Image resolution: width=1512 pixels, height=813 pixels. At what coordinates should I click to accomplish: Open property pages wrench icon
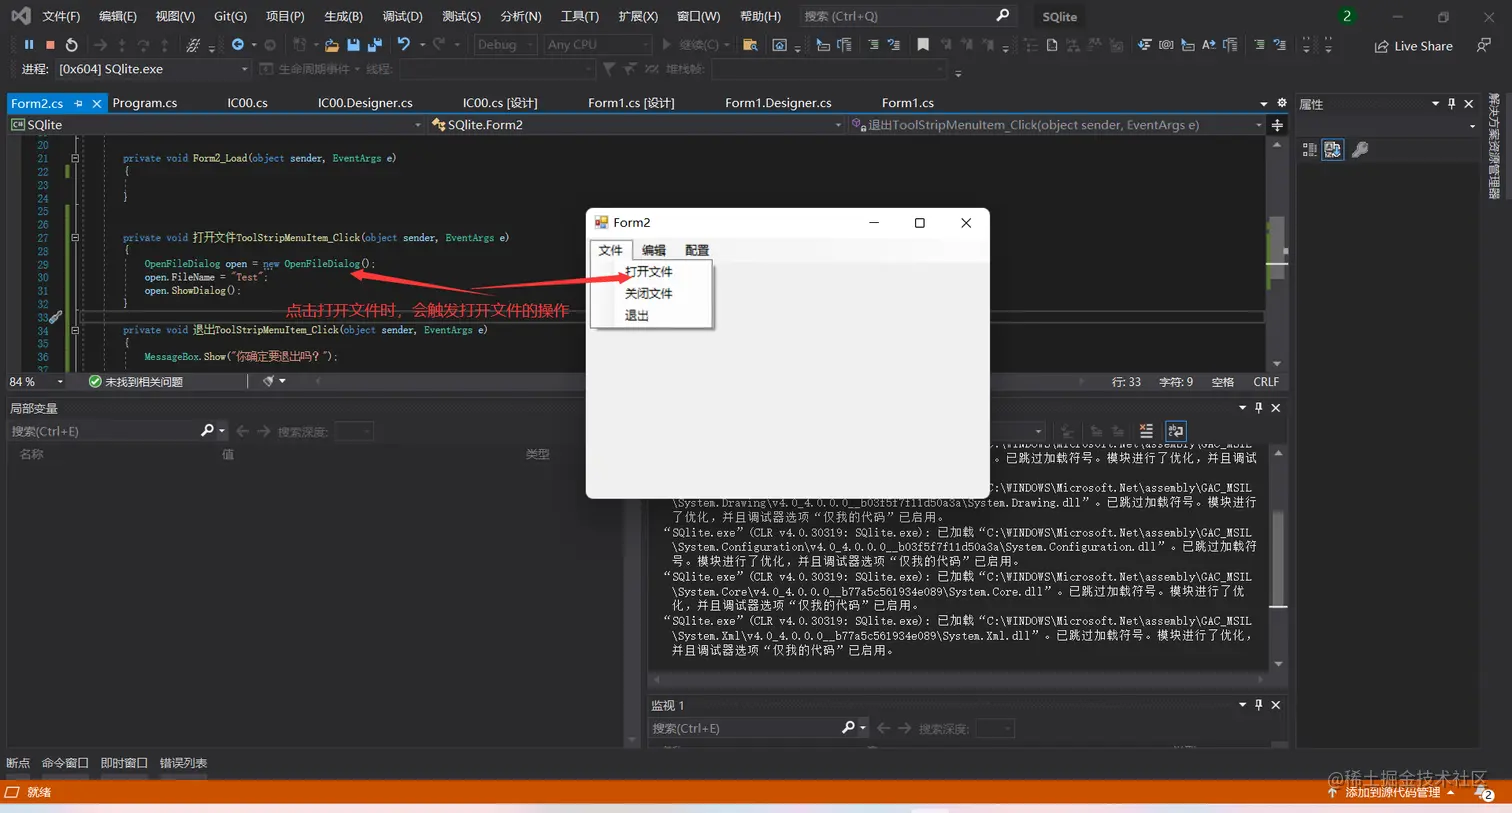pyautogui.click(x=1360, y=150)
